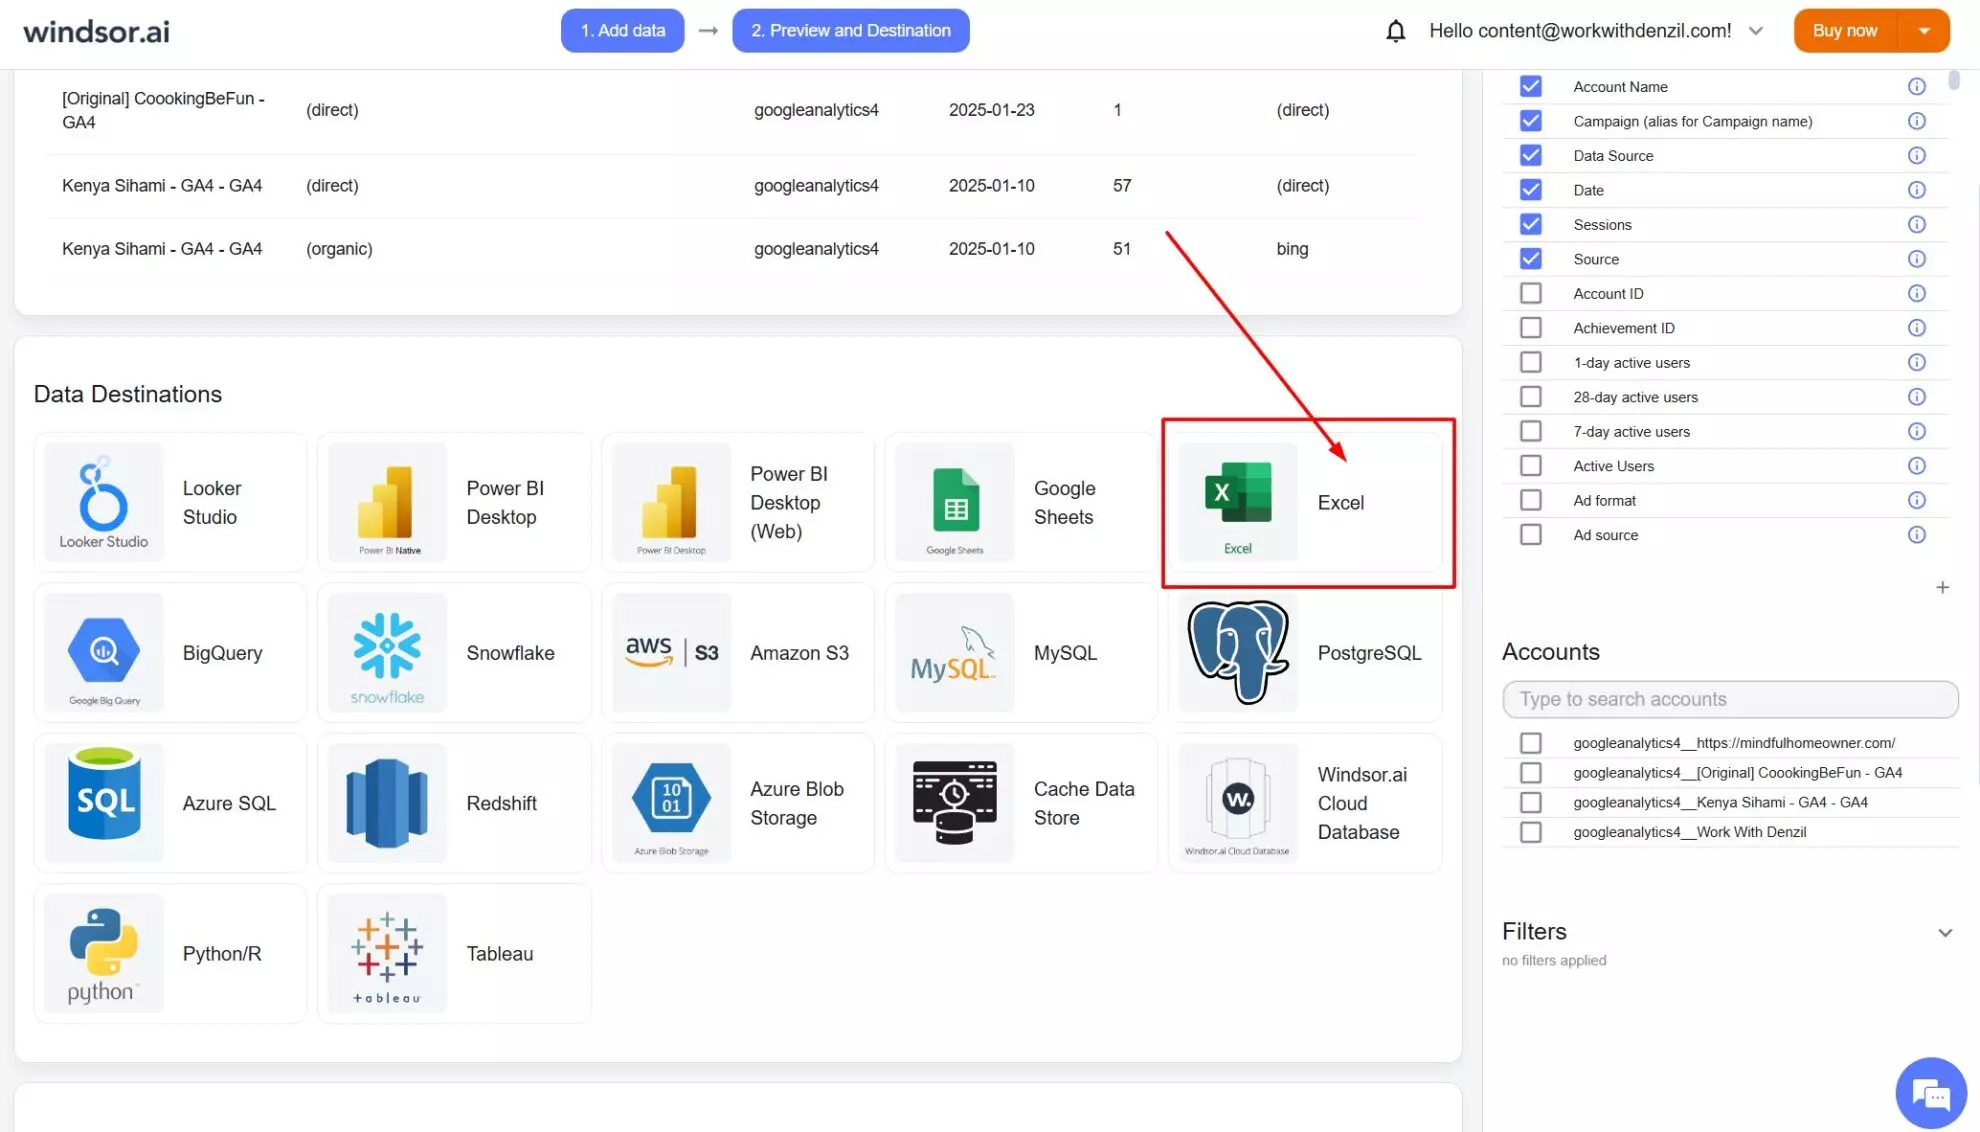Uncheck the Date field
The width and height of the screenshot is (1980, 1132).
1530,190
